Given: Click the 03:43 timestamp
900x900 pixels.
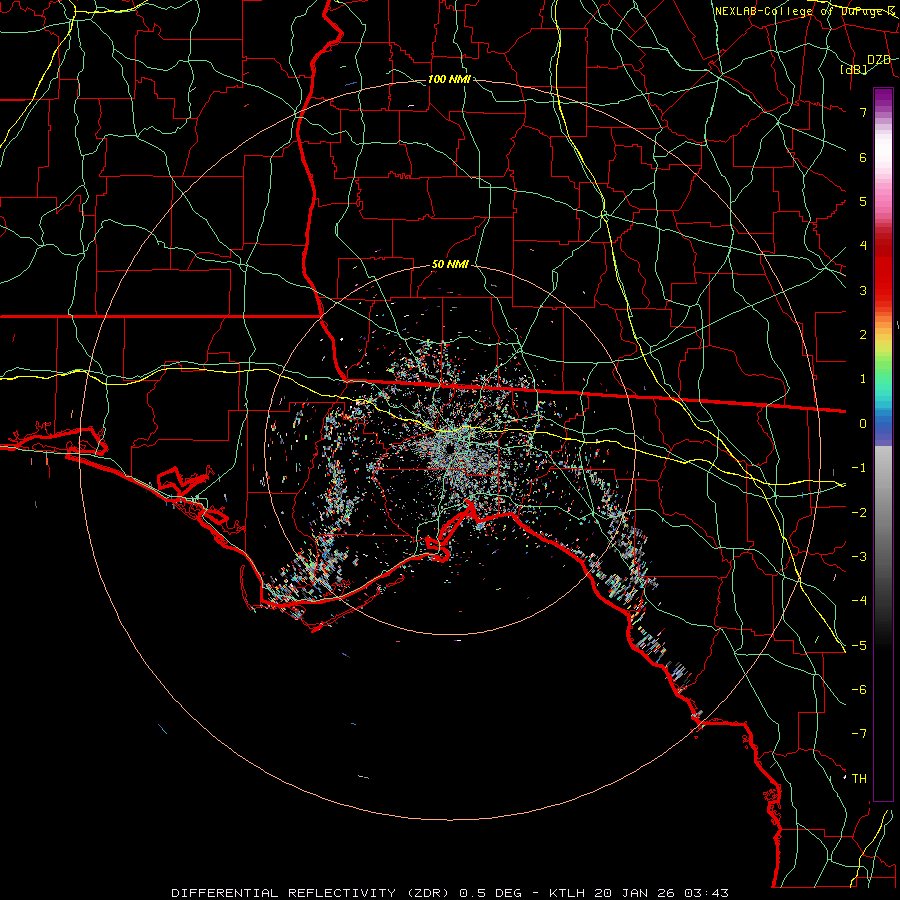Looking at the screenshot, I should coord(706,893).
